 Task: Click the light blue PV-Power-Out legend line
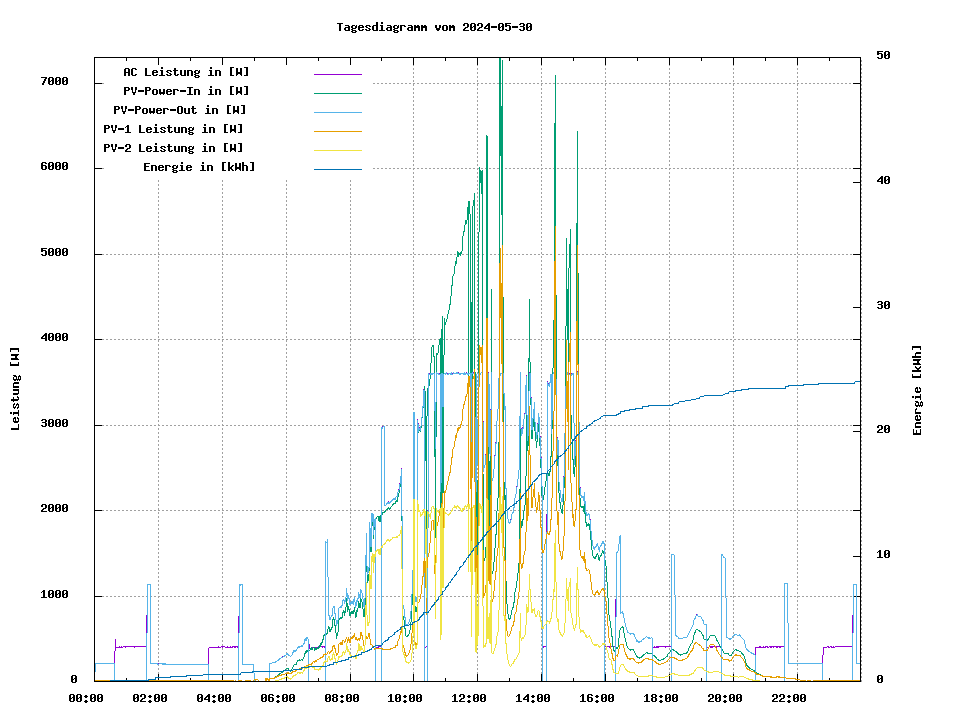coord(337,111)
